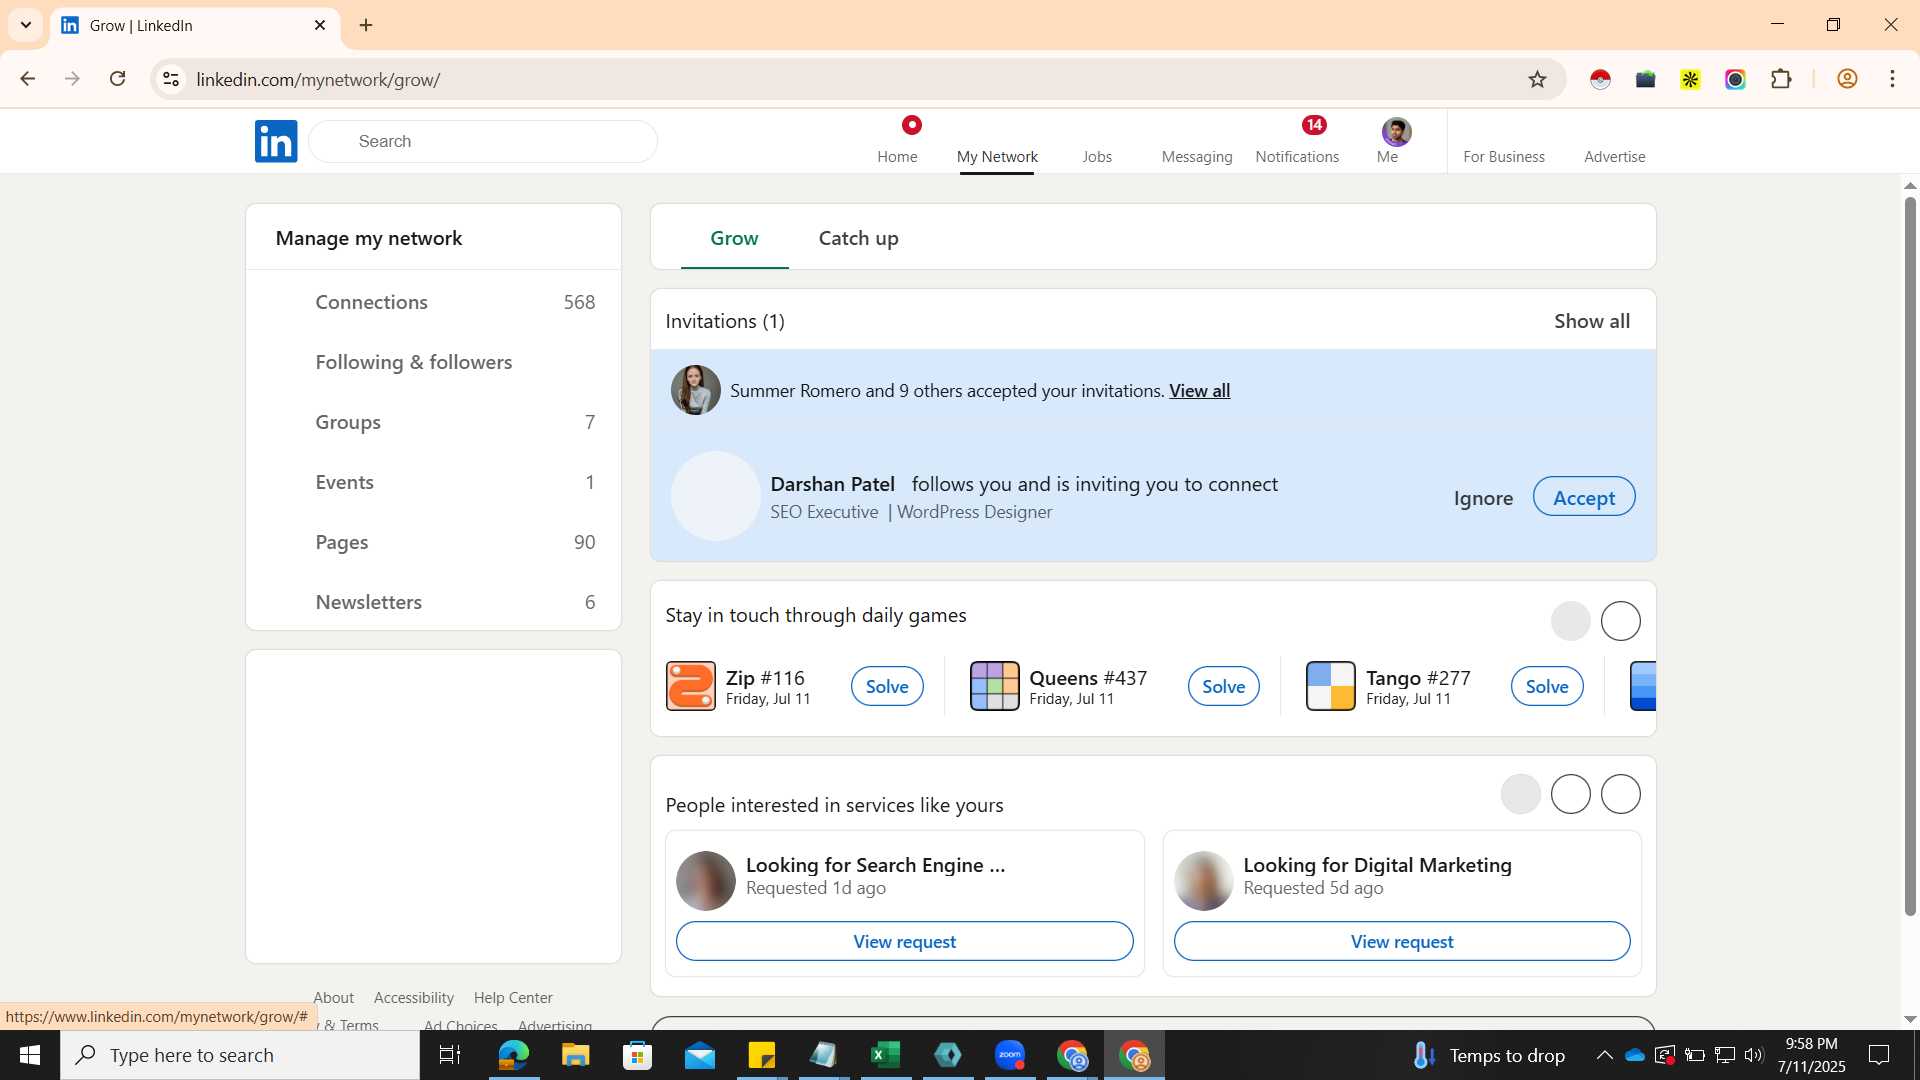Image resolution: width=1920 pixels, height=1080 pixels.
Task: Click Summer Romero's profile photo
Action: click(x=696, y=390)
